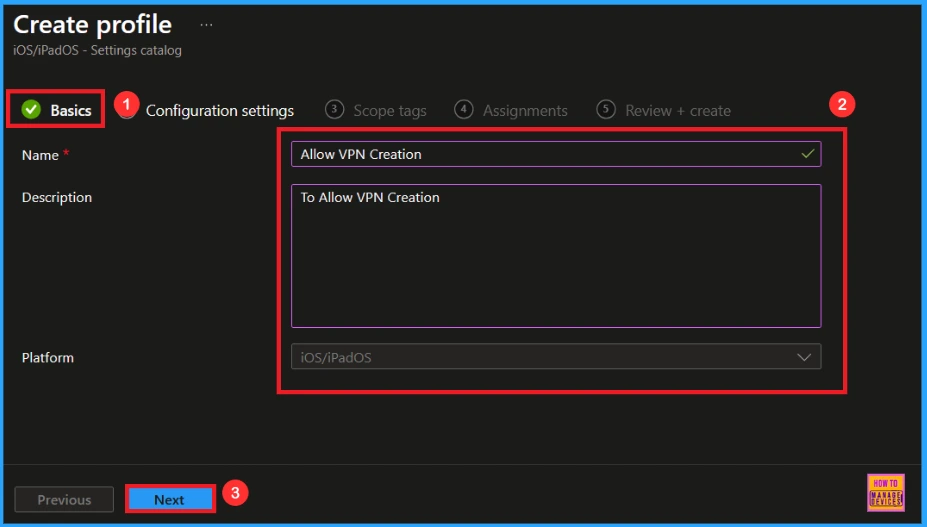This screenshot has height=527, width=927.
Task: Click the step 5 circle icon
Action: click(x=605, y=110)
